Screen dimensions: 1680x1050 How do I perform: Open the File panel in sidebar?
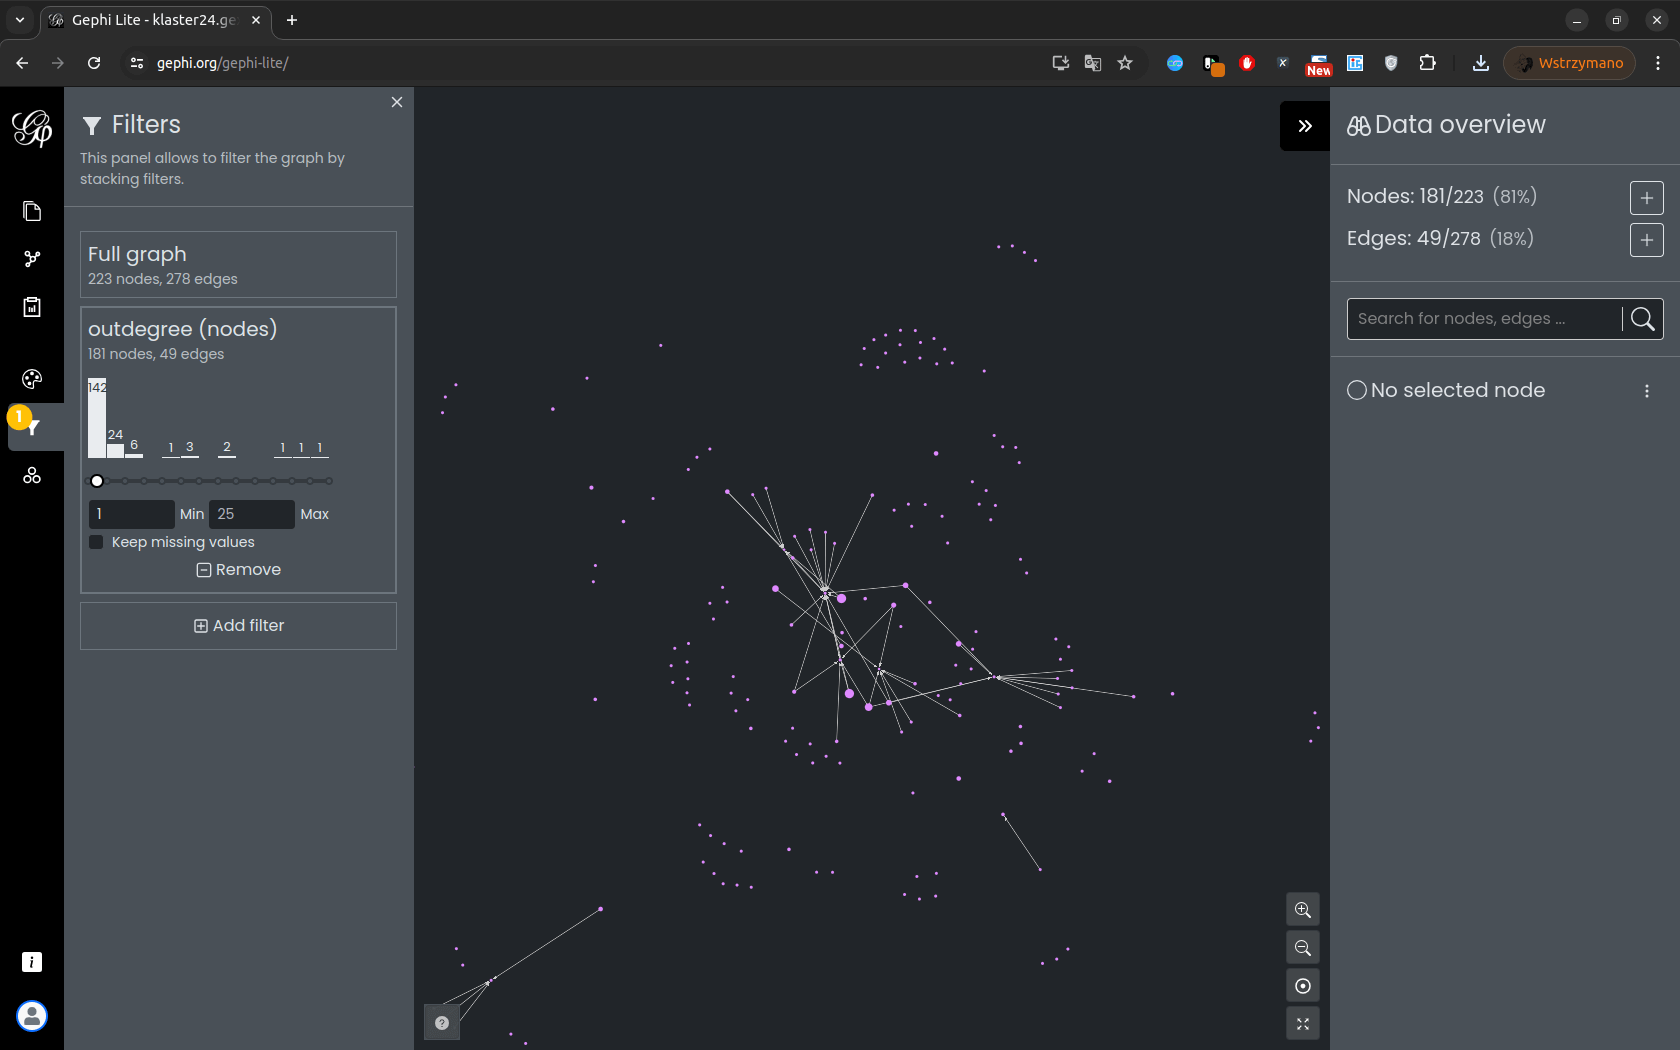click(32, 211)
